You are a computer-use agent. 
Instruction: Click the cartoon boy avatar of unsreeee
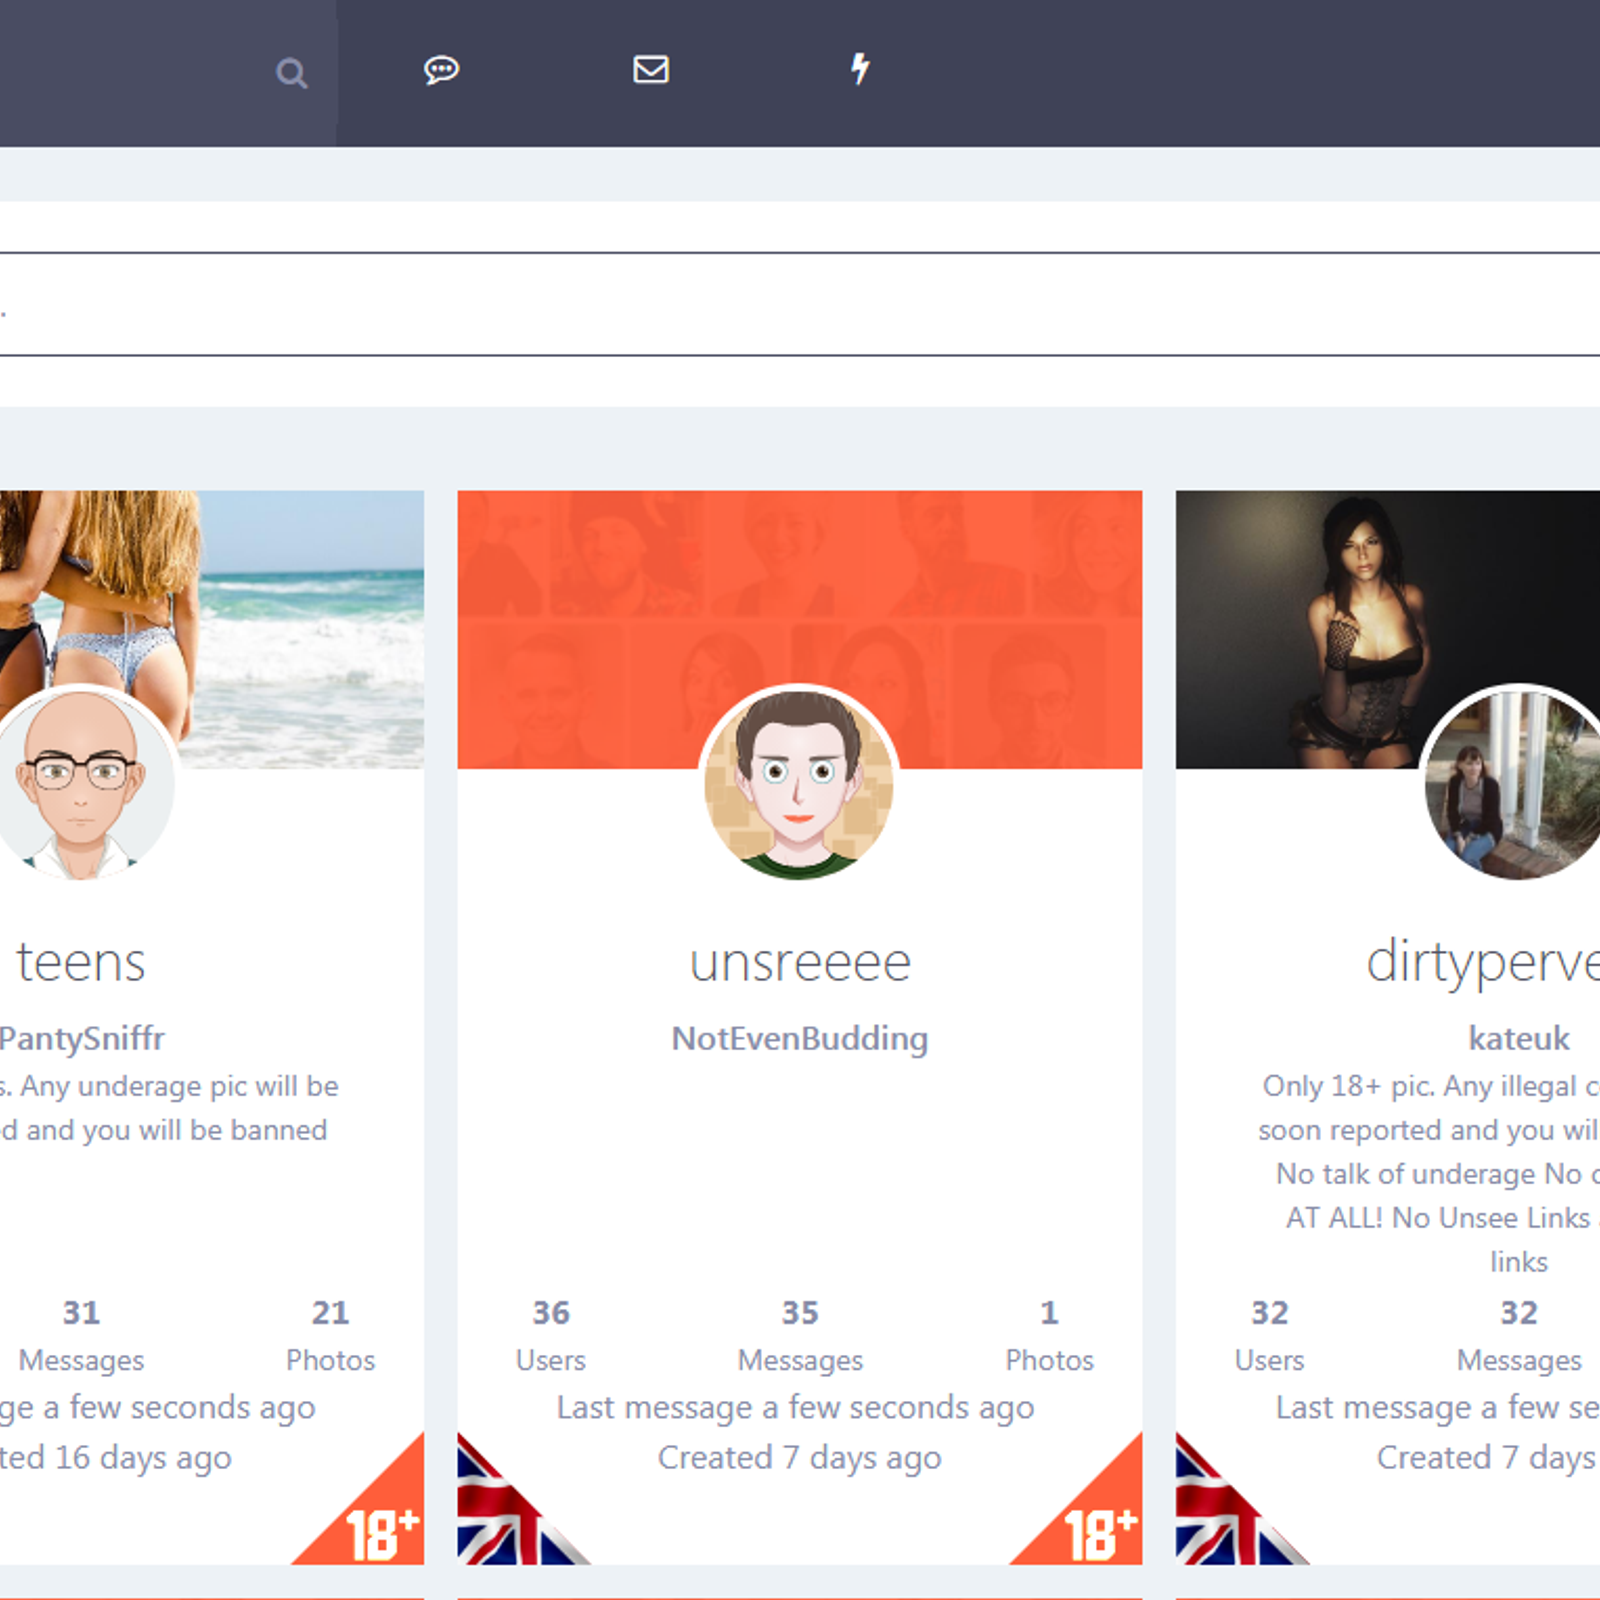click(799, 784)
